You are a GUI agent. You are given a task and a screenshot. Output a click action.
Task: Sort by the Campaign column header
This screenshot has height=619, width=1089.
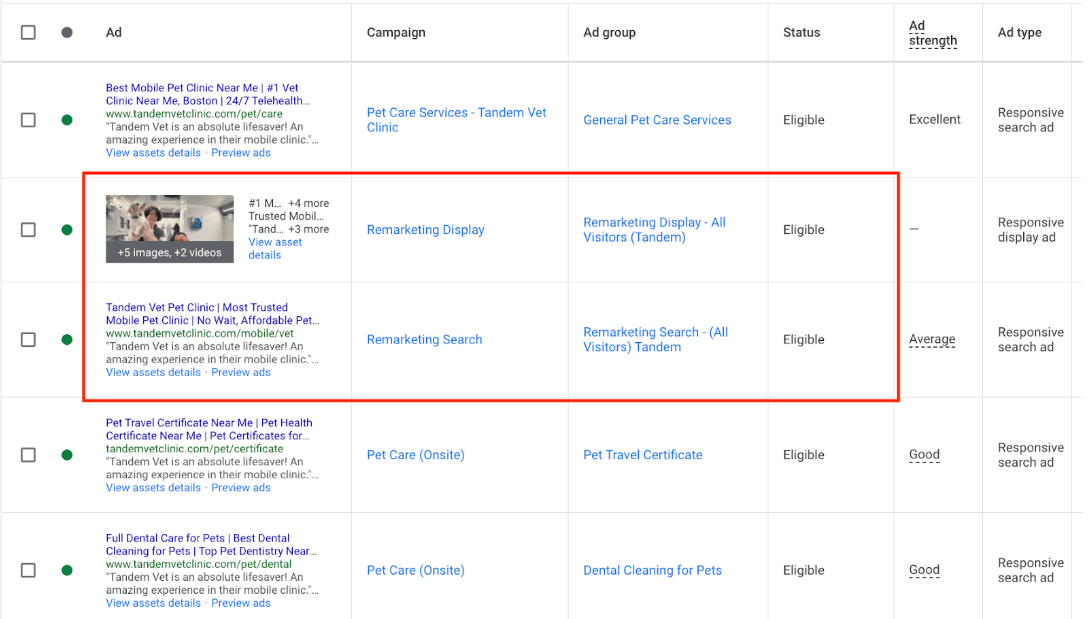[x=396, y=32]
